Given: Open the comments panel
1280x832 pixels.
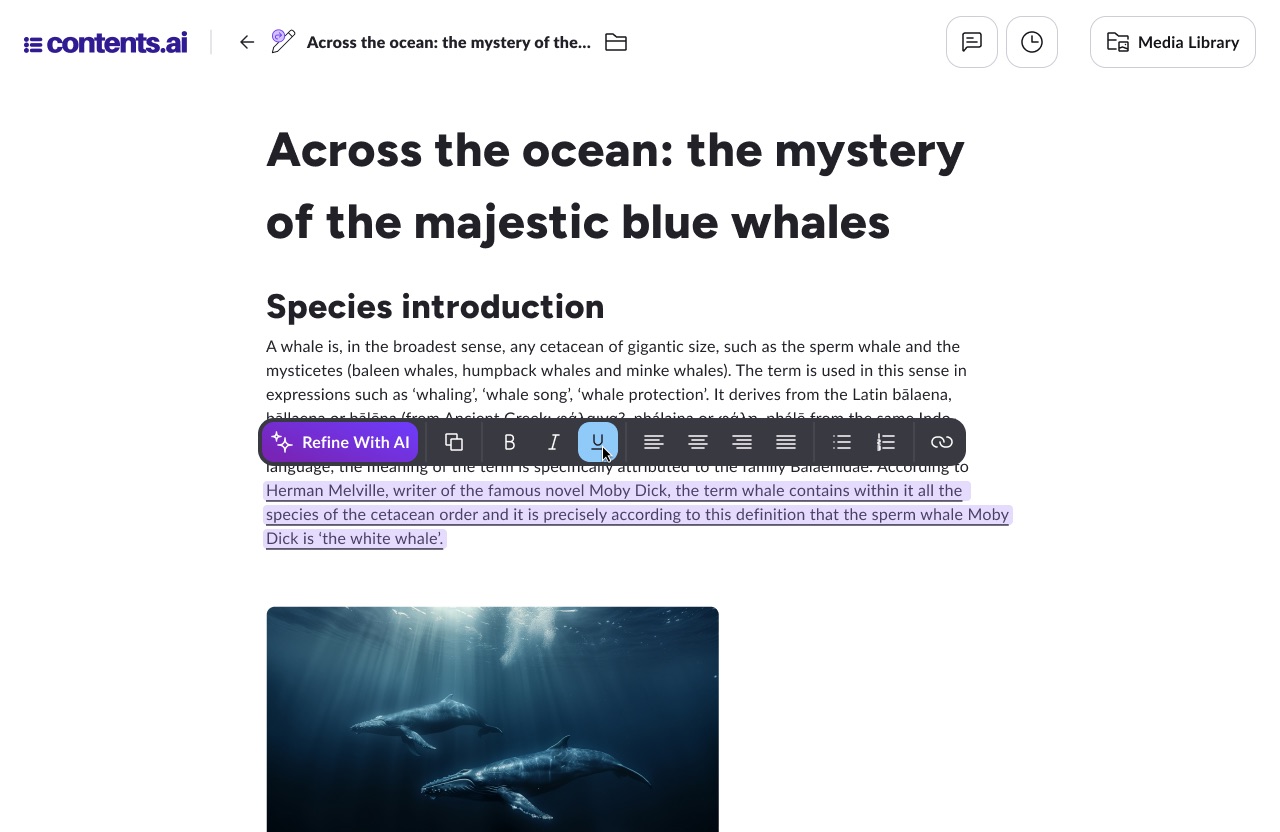Looking at the screenshot, I should tap(972, 42).
